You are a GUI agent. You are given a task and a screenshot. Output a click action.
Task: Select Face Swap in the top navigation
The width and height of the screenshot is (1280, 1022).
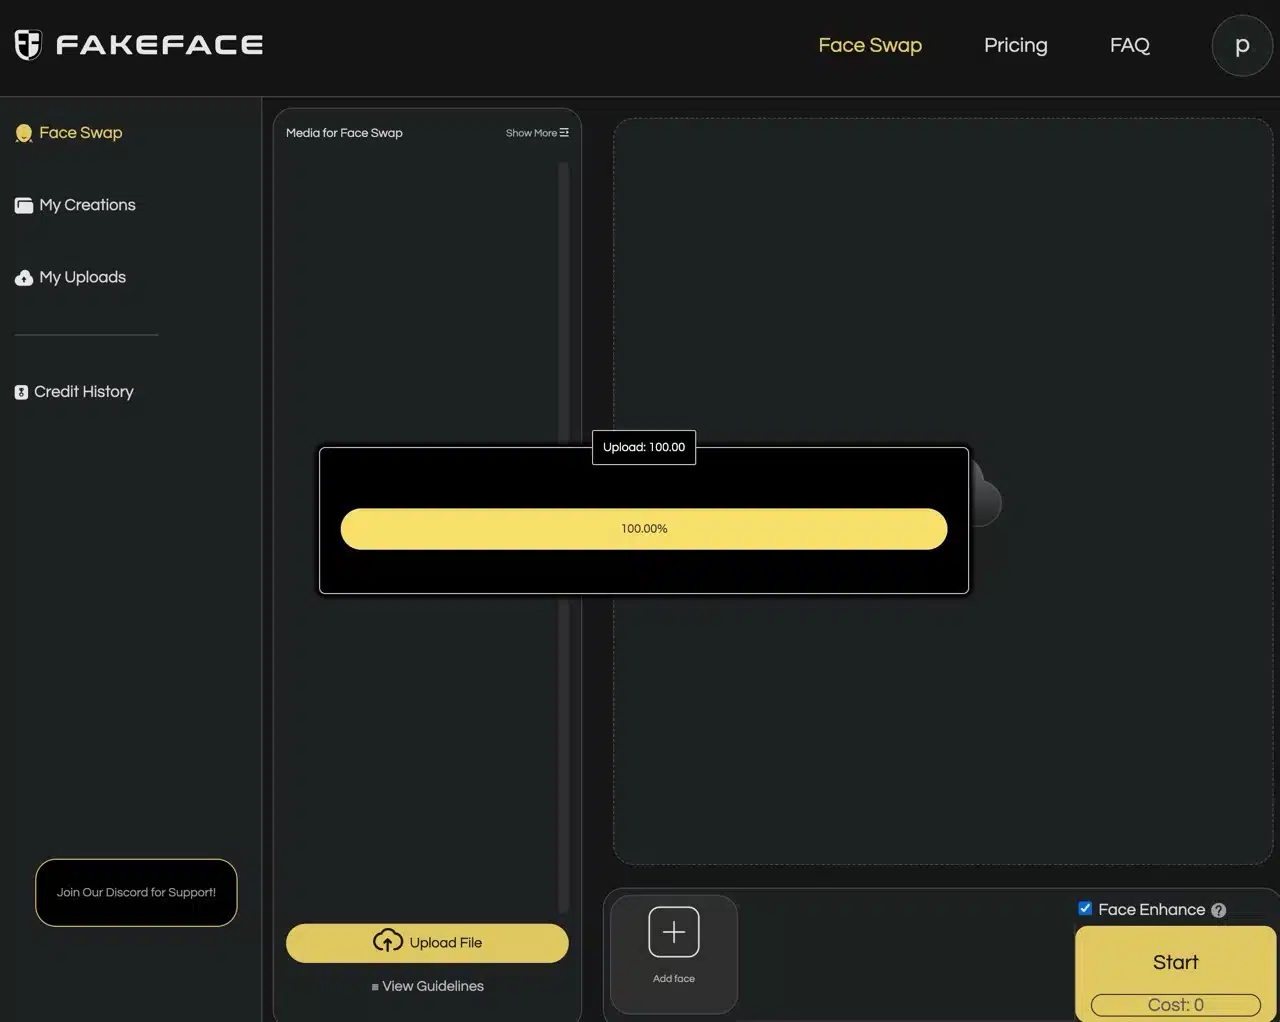(x=870, y=45)
